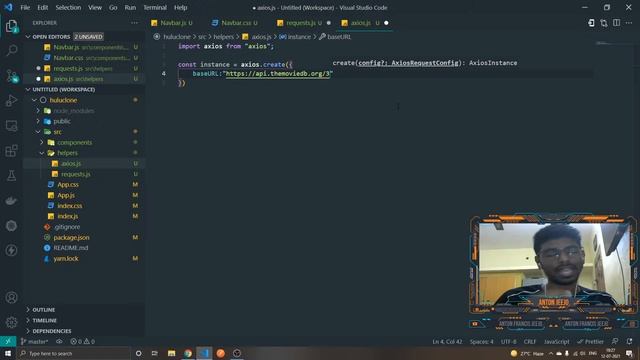This screenshot has width=640, height=360.
Task: Open the Extensions view
Action: 11,151
